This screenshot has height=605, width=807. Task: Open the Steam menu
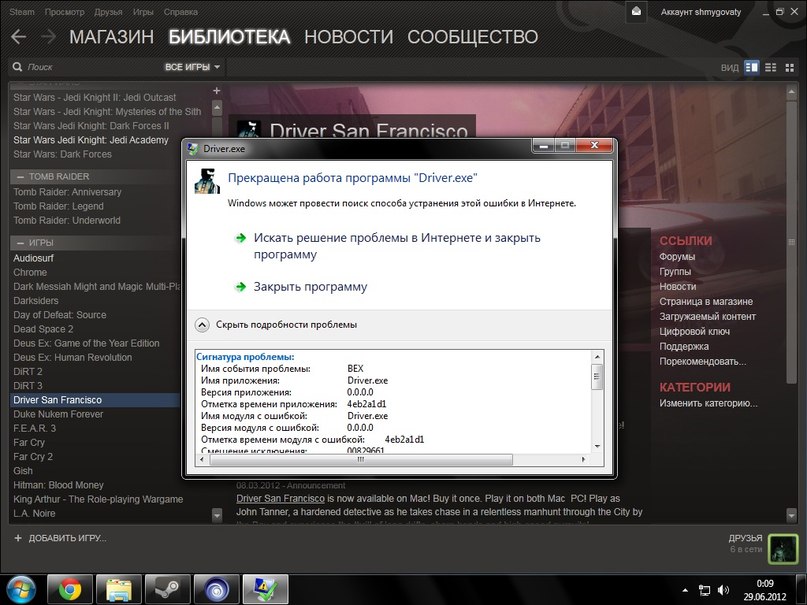[x=22, y=12]
